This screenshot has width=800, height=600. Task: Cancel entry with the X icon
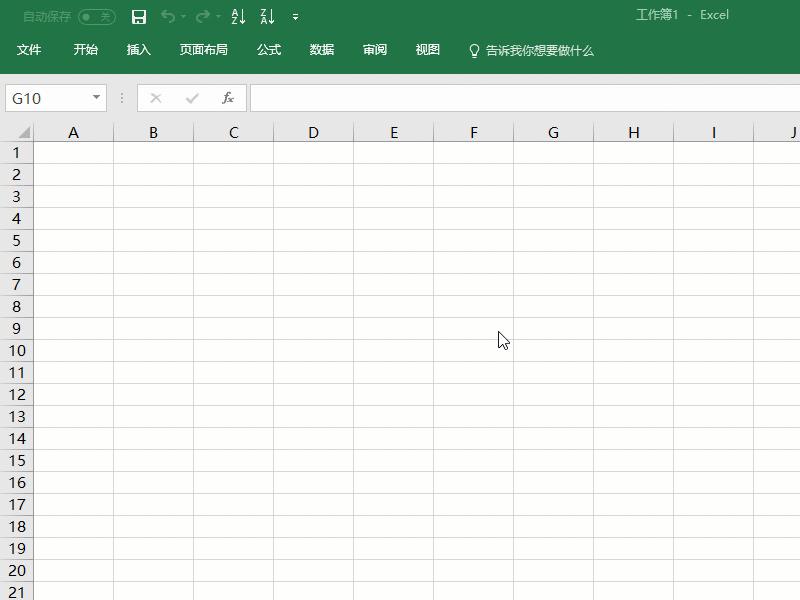tap(155, 98)
